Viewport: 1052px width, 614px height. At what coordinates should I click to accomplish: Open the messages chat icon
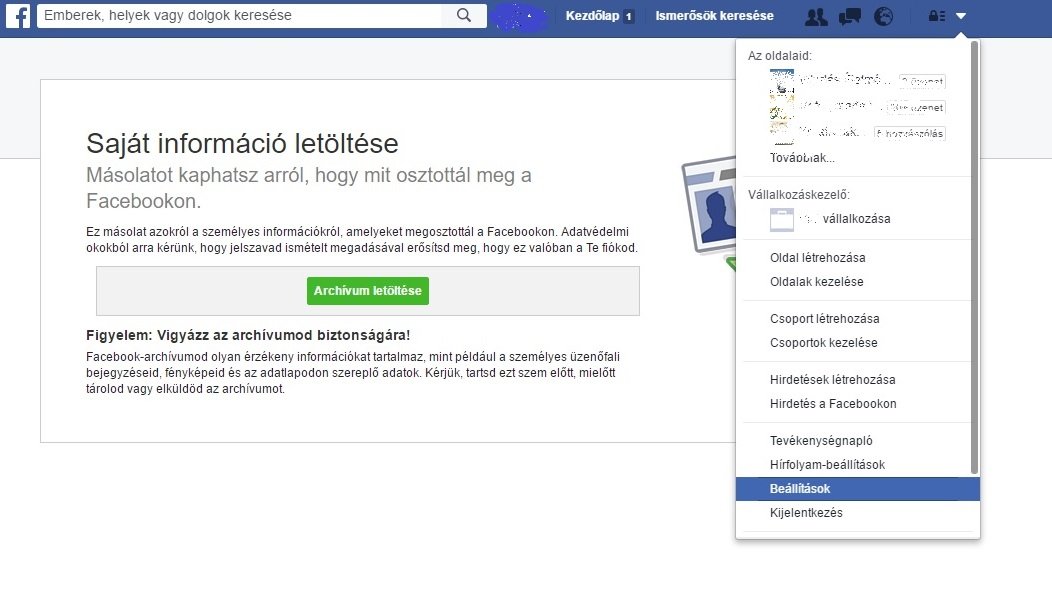849,16
